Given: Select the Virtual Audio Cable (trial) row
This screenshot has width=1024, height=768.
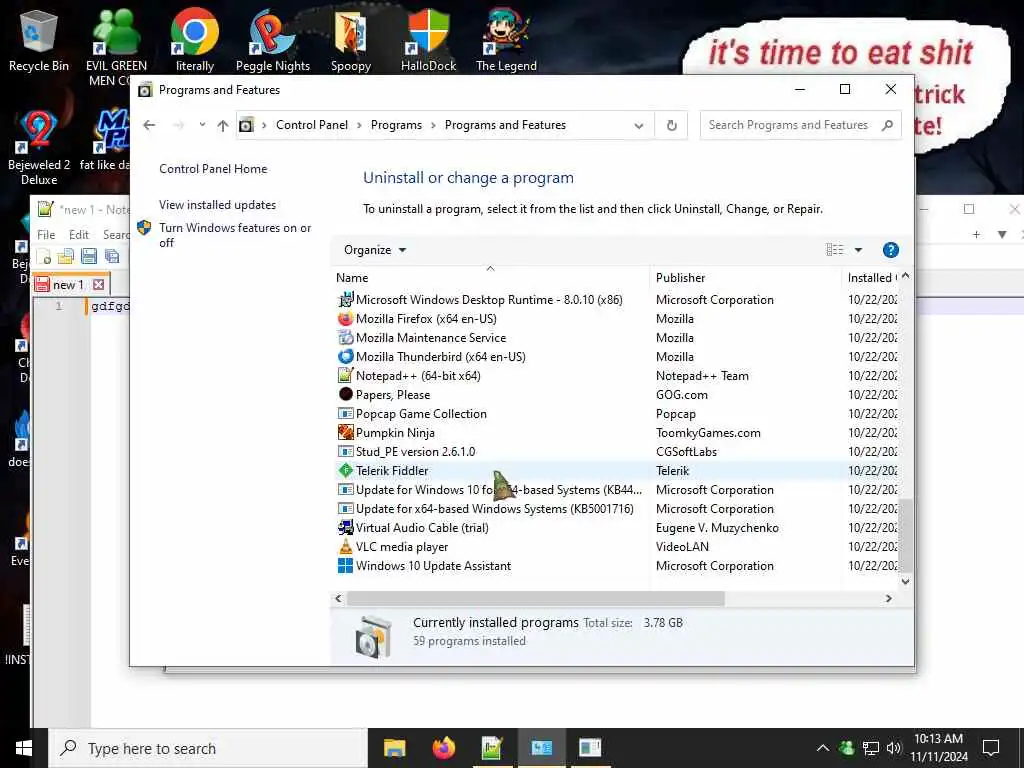Looking at the screenshot, I should [x=616, y=528].
